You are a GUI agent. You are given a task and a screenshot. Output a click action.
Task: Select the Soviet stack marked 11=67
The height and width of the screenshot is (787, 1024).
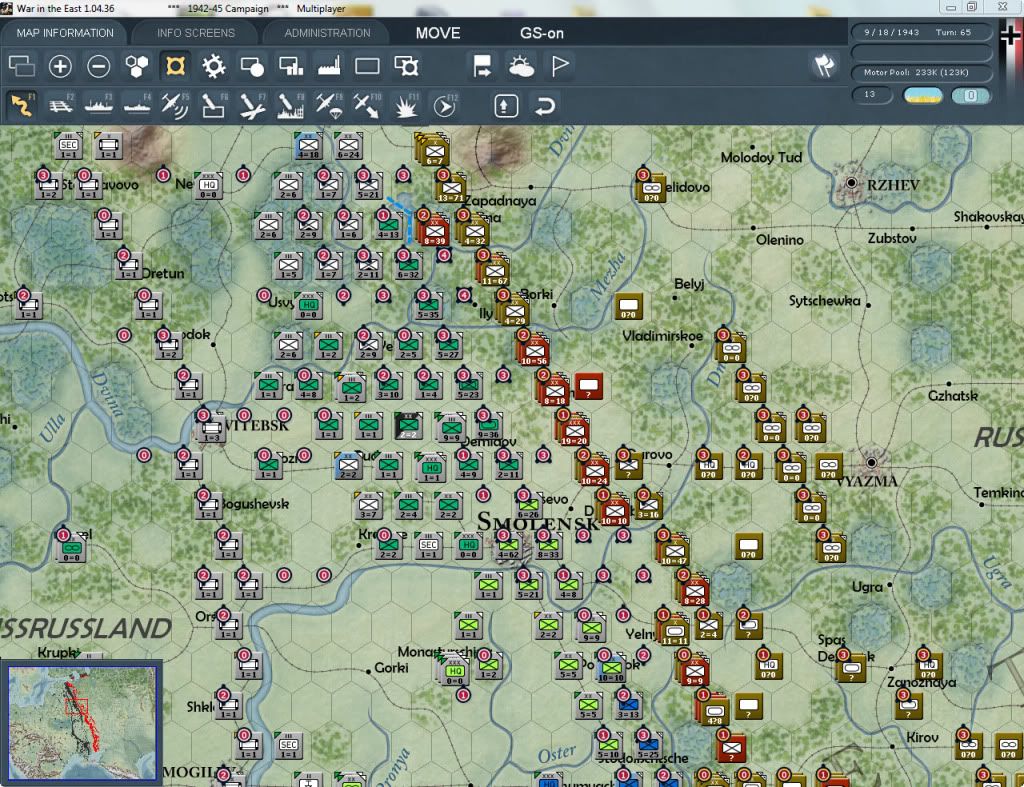[x=494, y=270]
